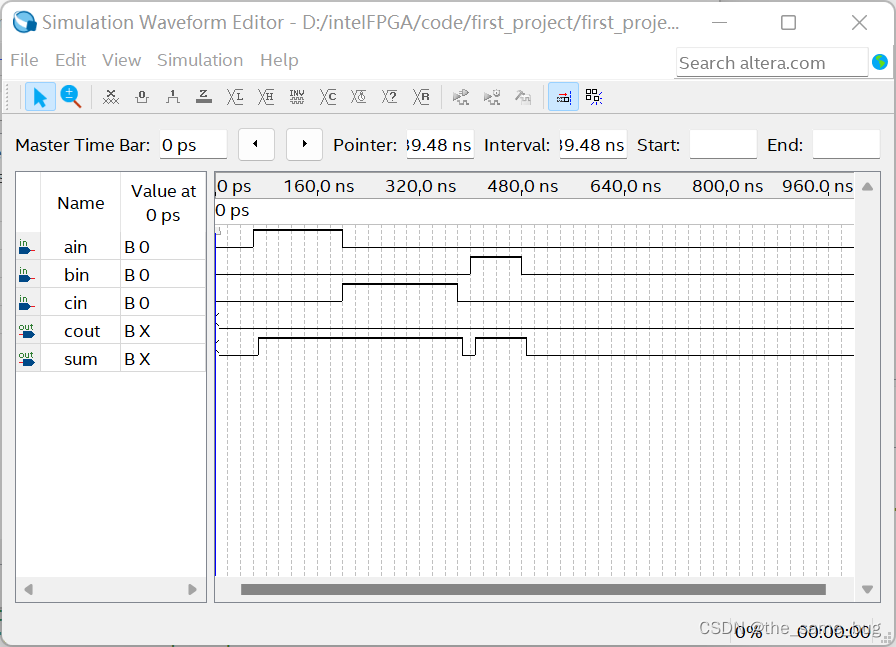Apply Forcing High (1) value
Viewport: 896px width, 647px height.
[173, 97]
